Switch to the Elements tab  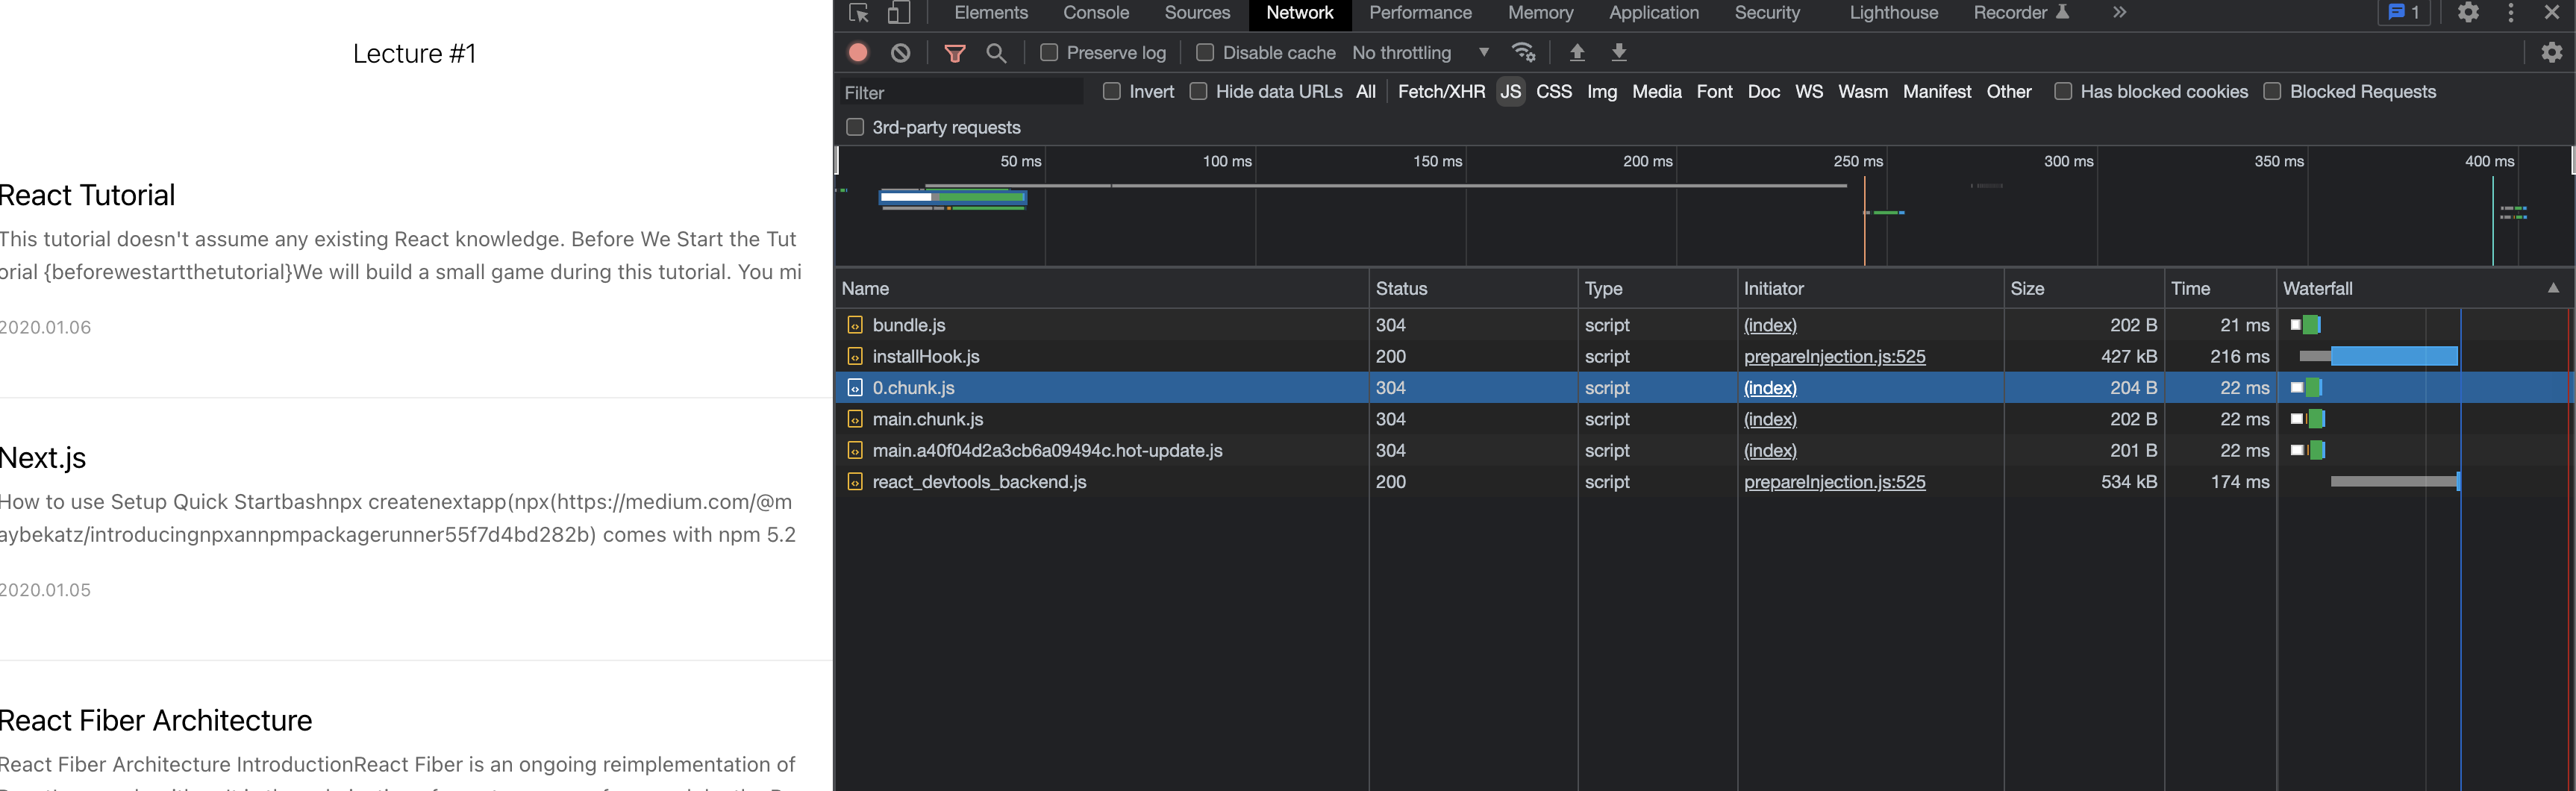click(x=990, y=13)
